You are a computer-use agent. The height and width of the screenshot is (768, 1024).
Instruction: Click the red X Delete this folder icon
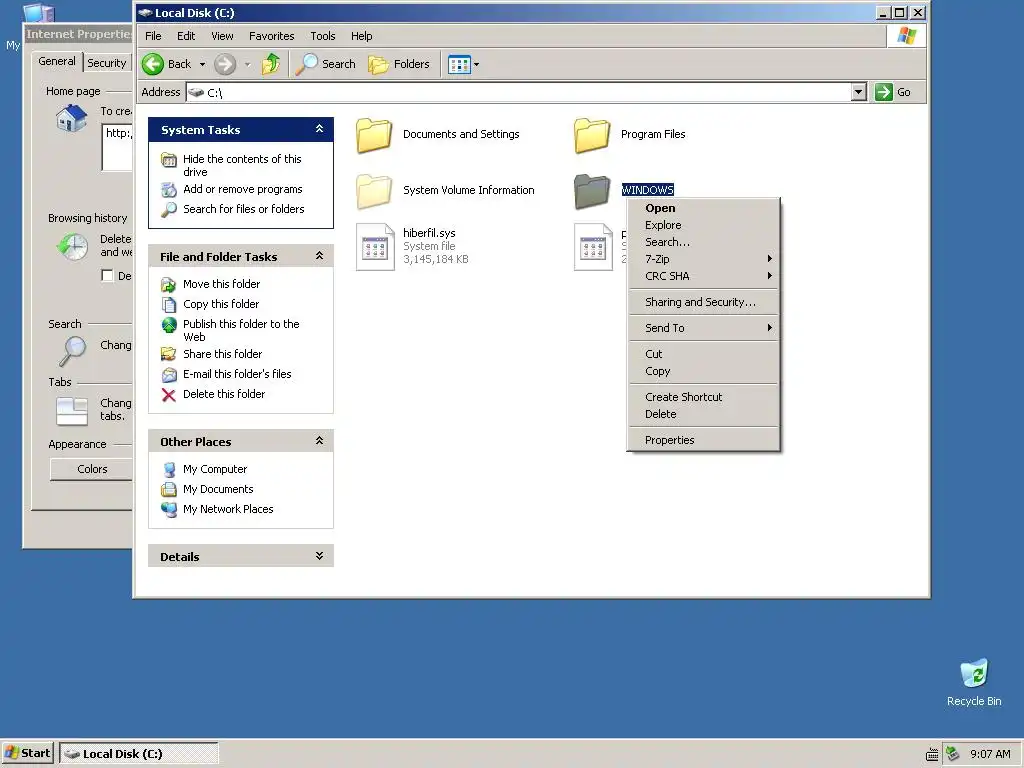[x=168, y=394]
